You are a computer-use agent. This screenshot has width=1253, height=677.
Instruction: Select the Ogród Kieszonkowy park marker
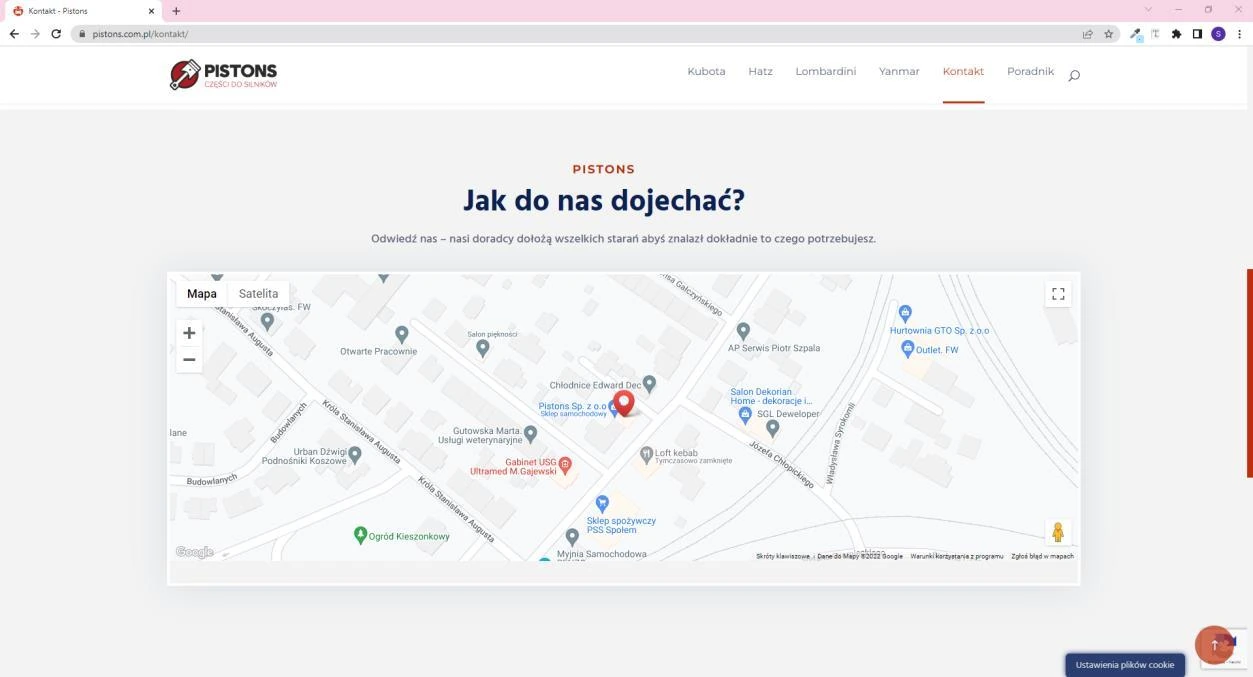pos(361,535)
